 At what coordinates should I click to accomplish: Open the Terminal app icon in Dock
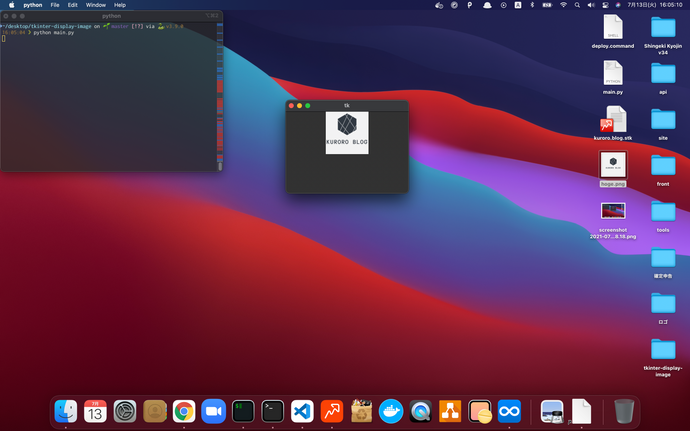pyautogui.click(x=272, y=411)
